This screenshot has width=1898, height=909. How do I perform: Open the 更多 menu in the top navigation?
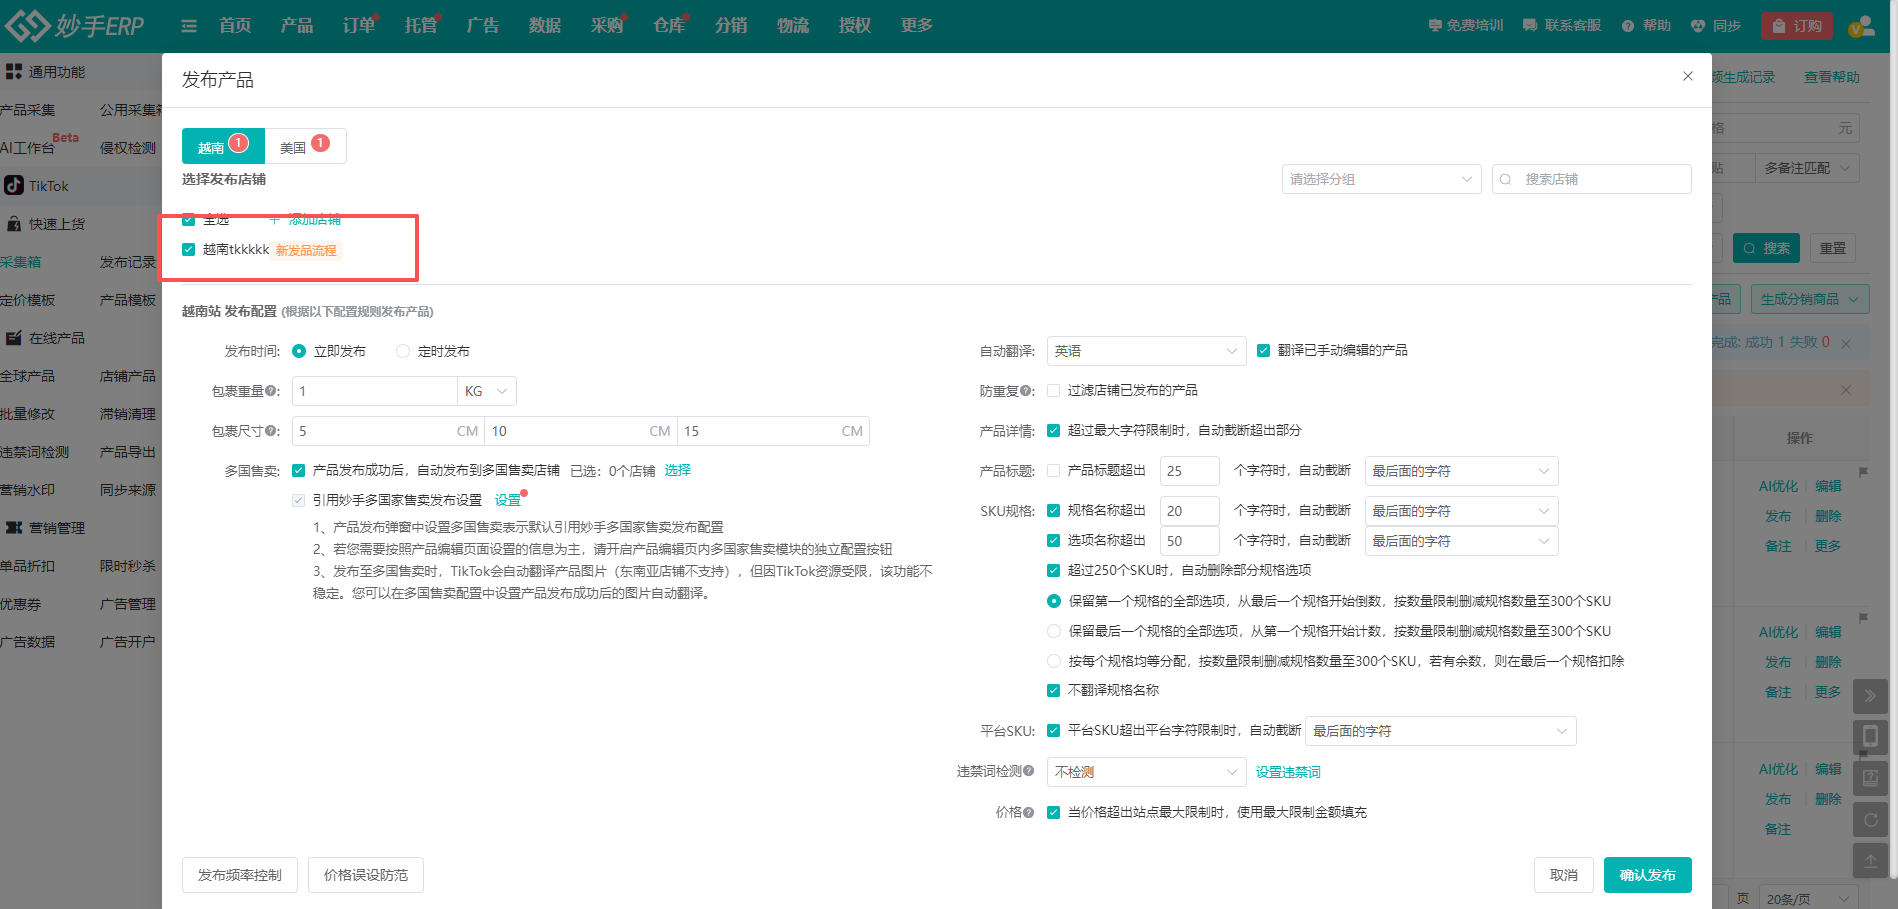[x=915, y=25]
